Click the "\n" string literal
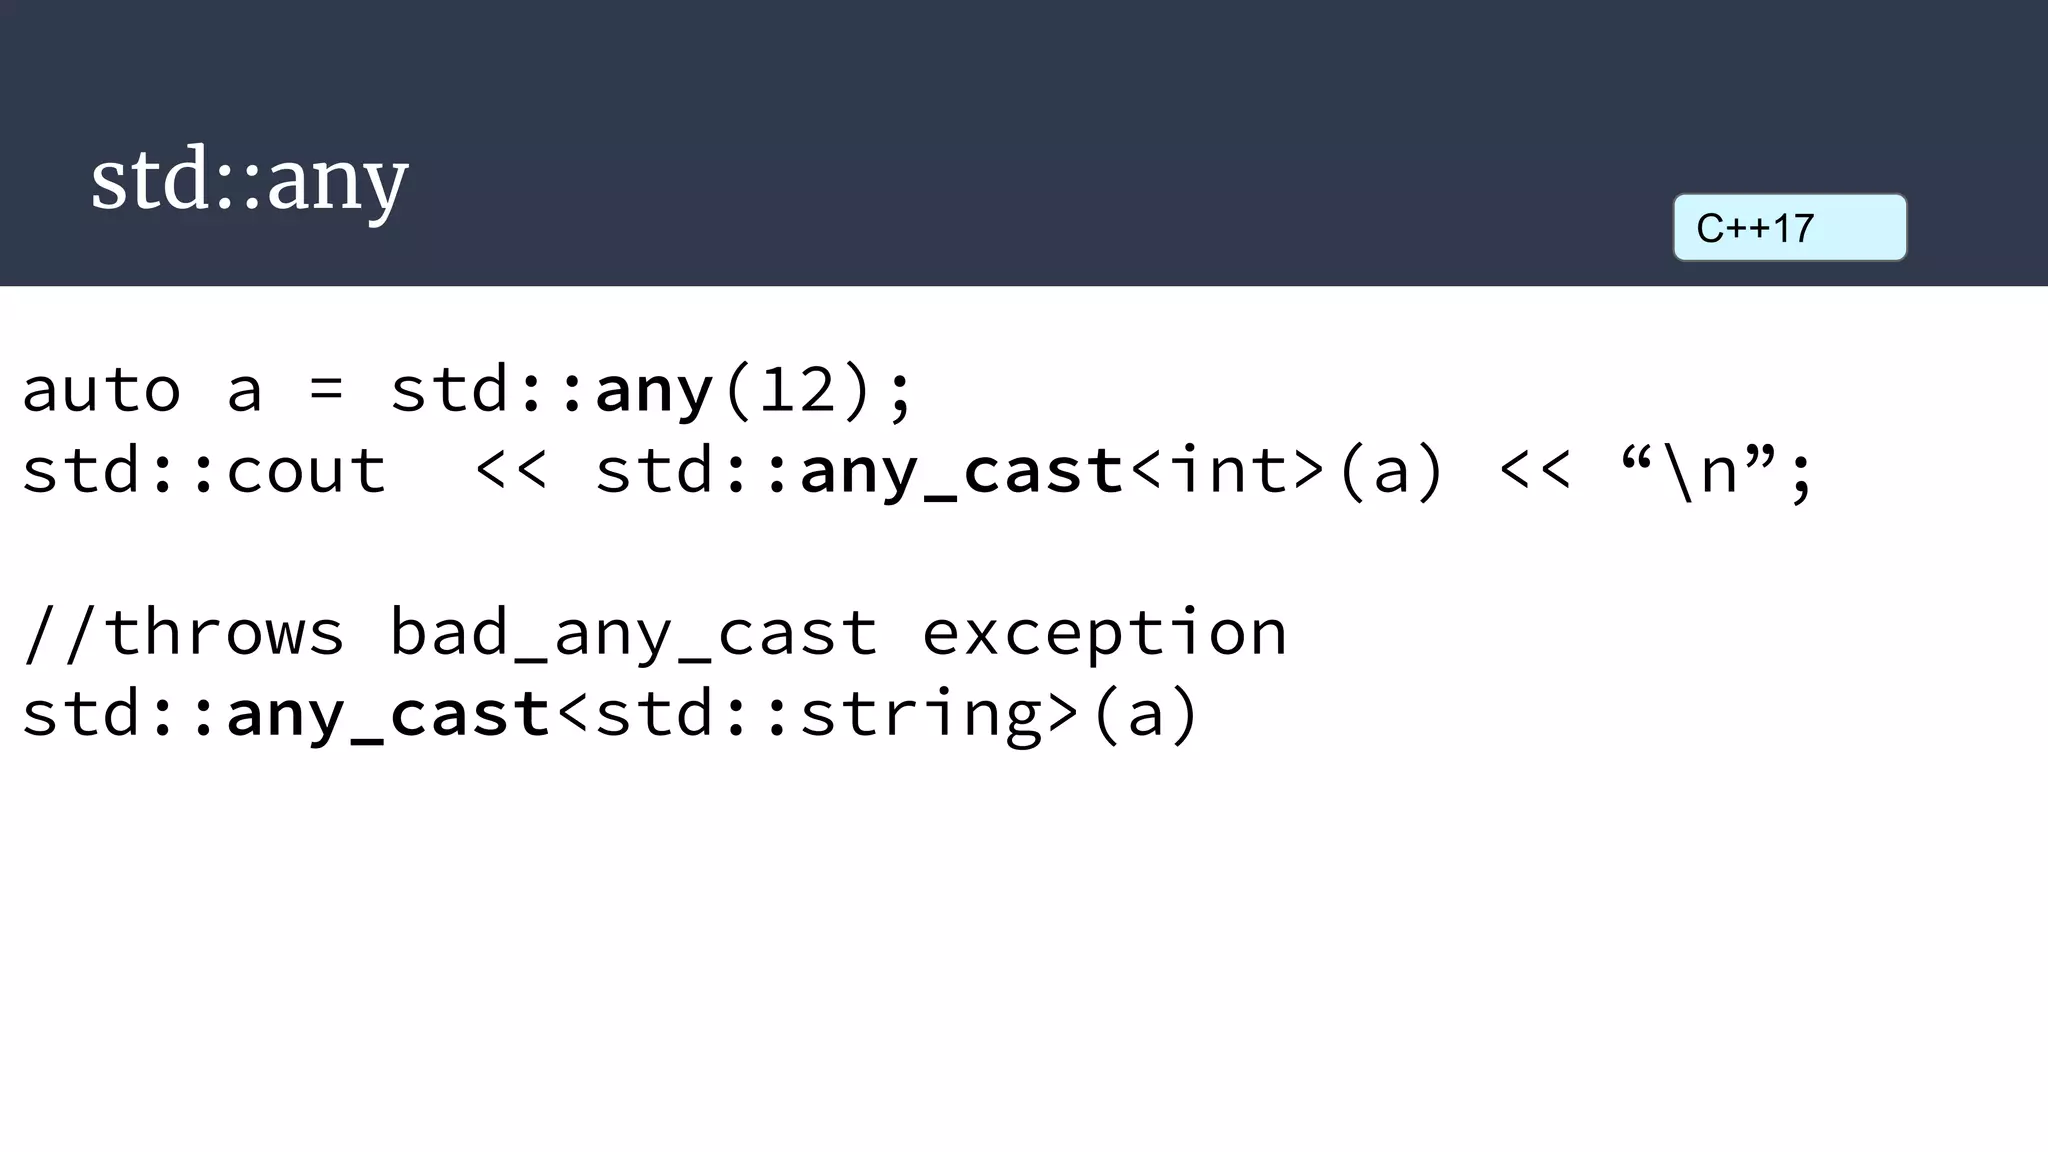 pyautogui.click(x=1700, y=469)
